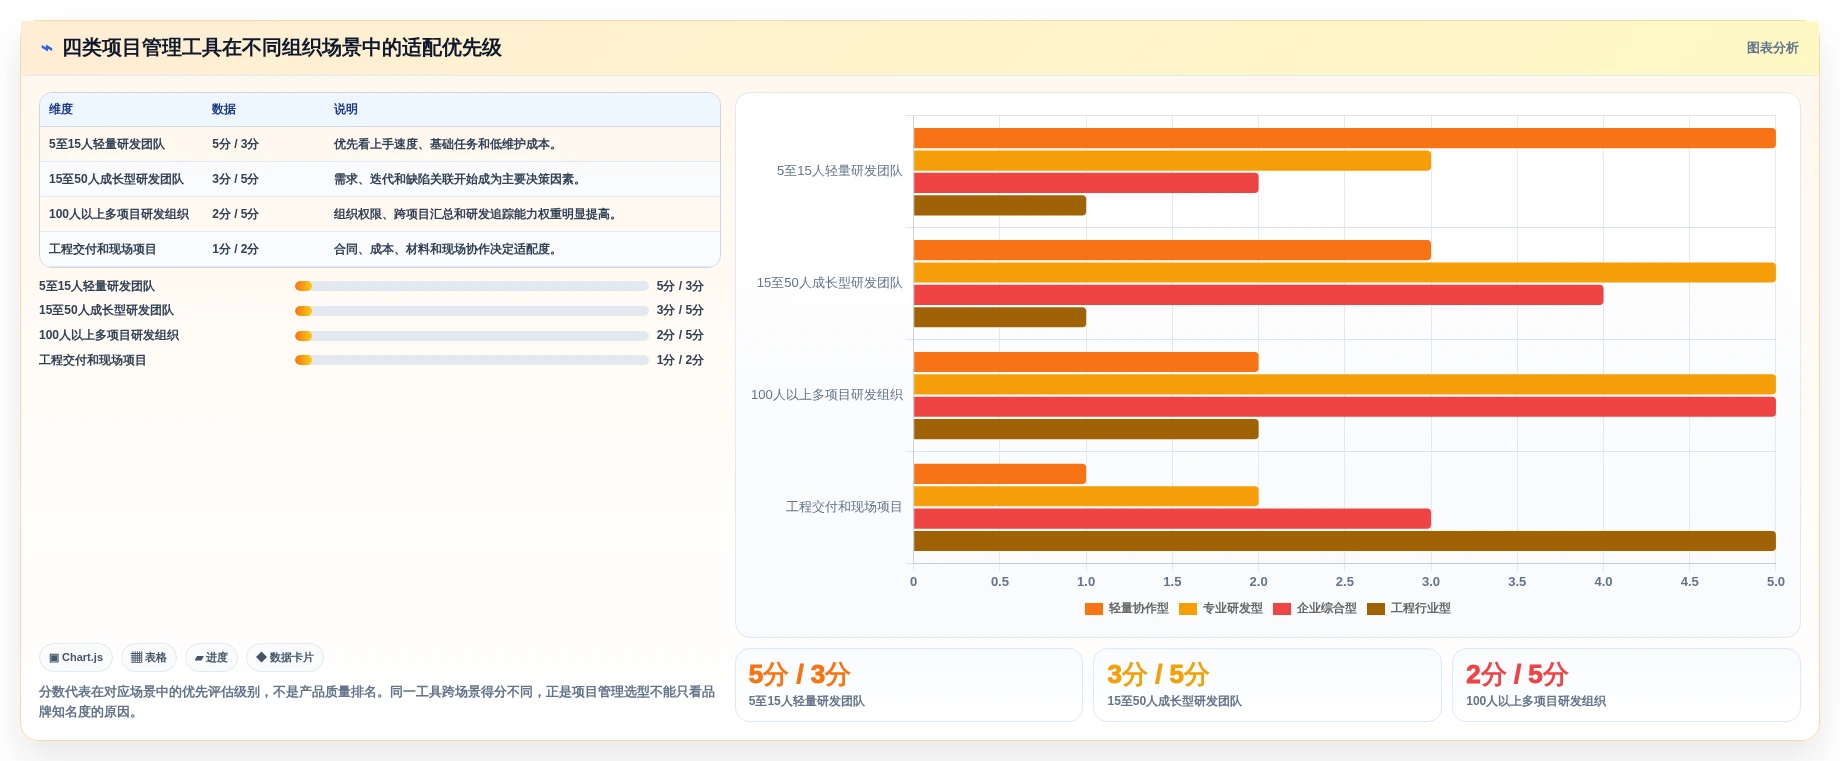Image resolution: width=1840 pixels, height=761 pixels.
Task: Click the footnote starting 分数代表在对应场景中
Action: tap(377, 702)
